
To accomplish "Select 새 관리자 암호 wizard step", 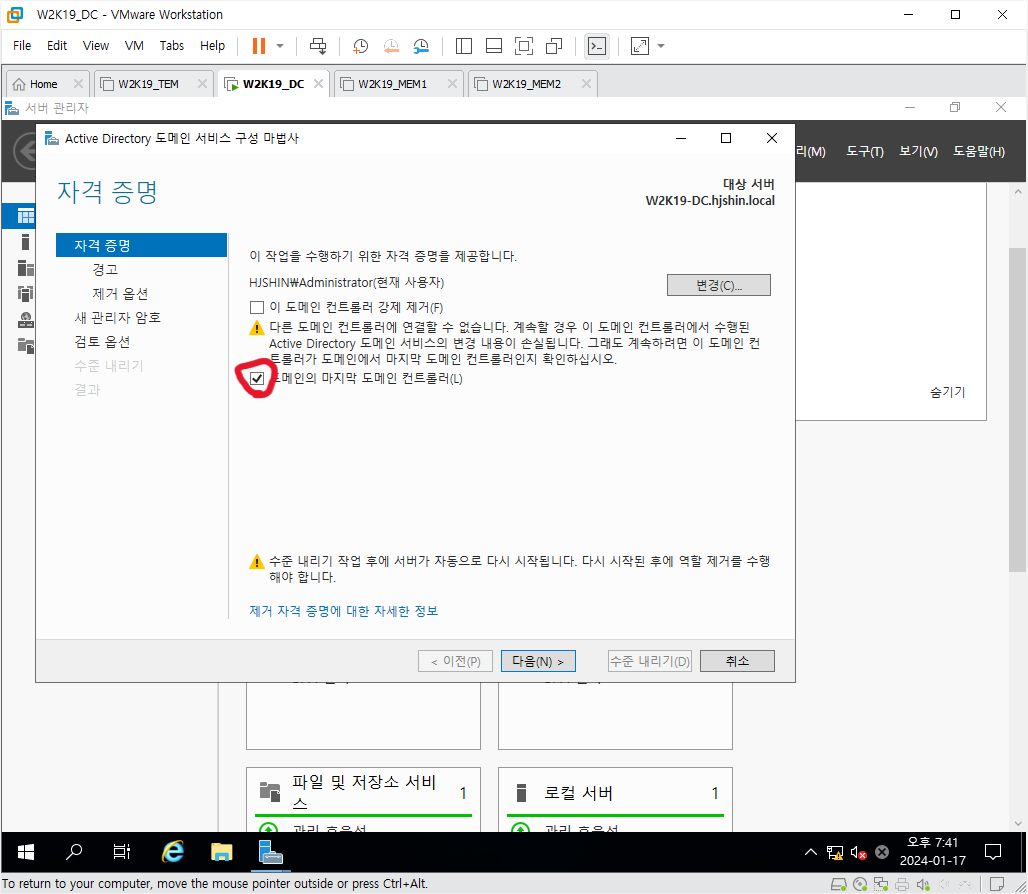I will pos(117,318).
